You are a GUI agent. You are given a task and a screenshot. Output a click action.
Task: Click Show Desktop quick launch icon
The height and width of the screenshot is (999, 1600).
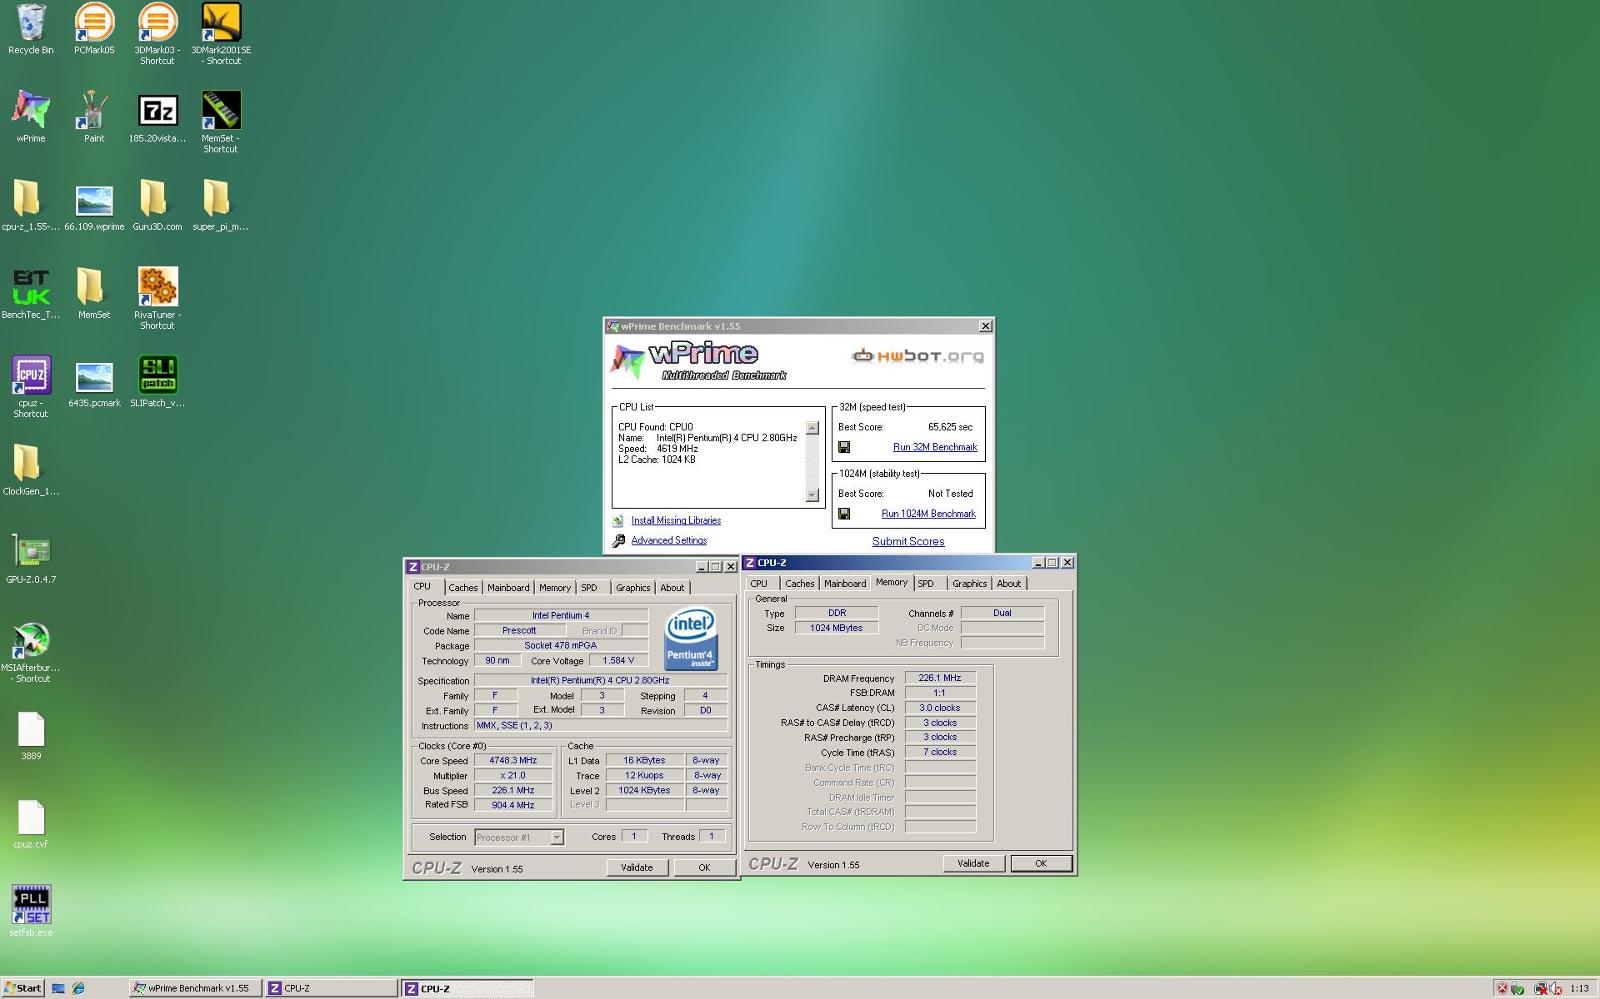(x=58, y=988)
